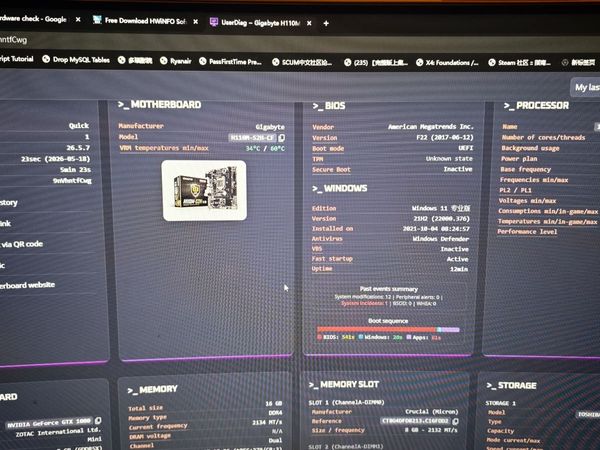Image resolution: width=600 pixels, height=450 pixels.
Task: Click the Windows Edition label
Action: pyautogui.click(x=324, y=208)
